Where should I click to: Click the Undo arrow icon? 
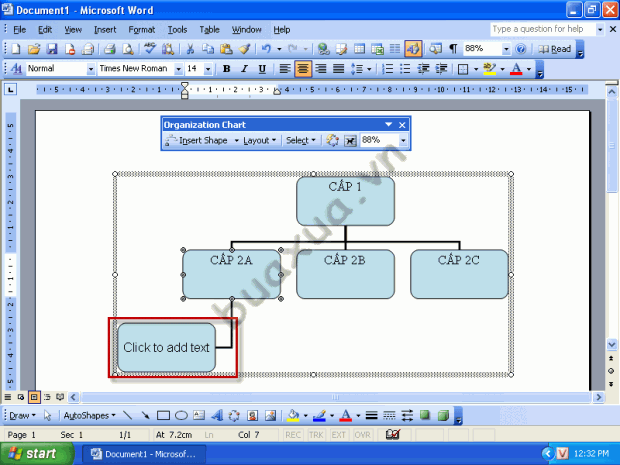coord(266,49)
